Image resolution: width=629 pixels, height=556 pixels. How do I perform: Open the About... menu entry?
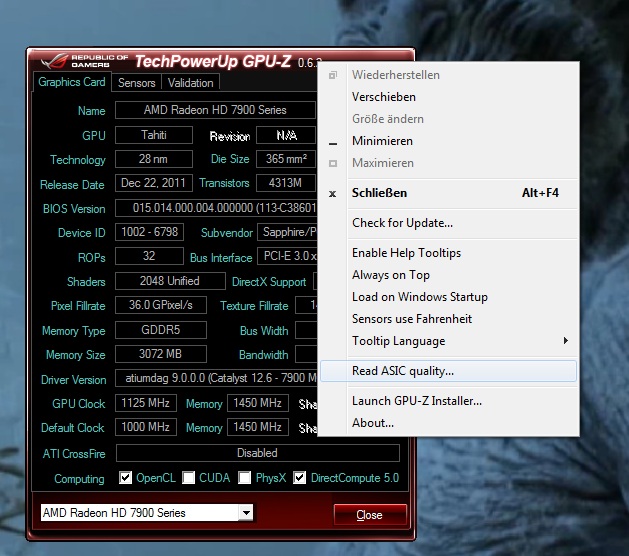(448, 423)
